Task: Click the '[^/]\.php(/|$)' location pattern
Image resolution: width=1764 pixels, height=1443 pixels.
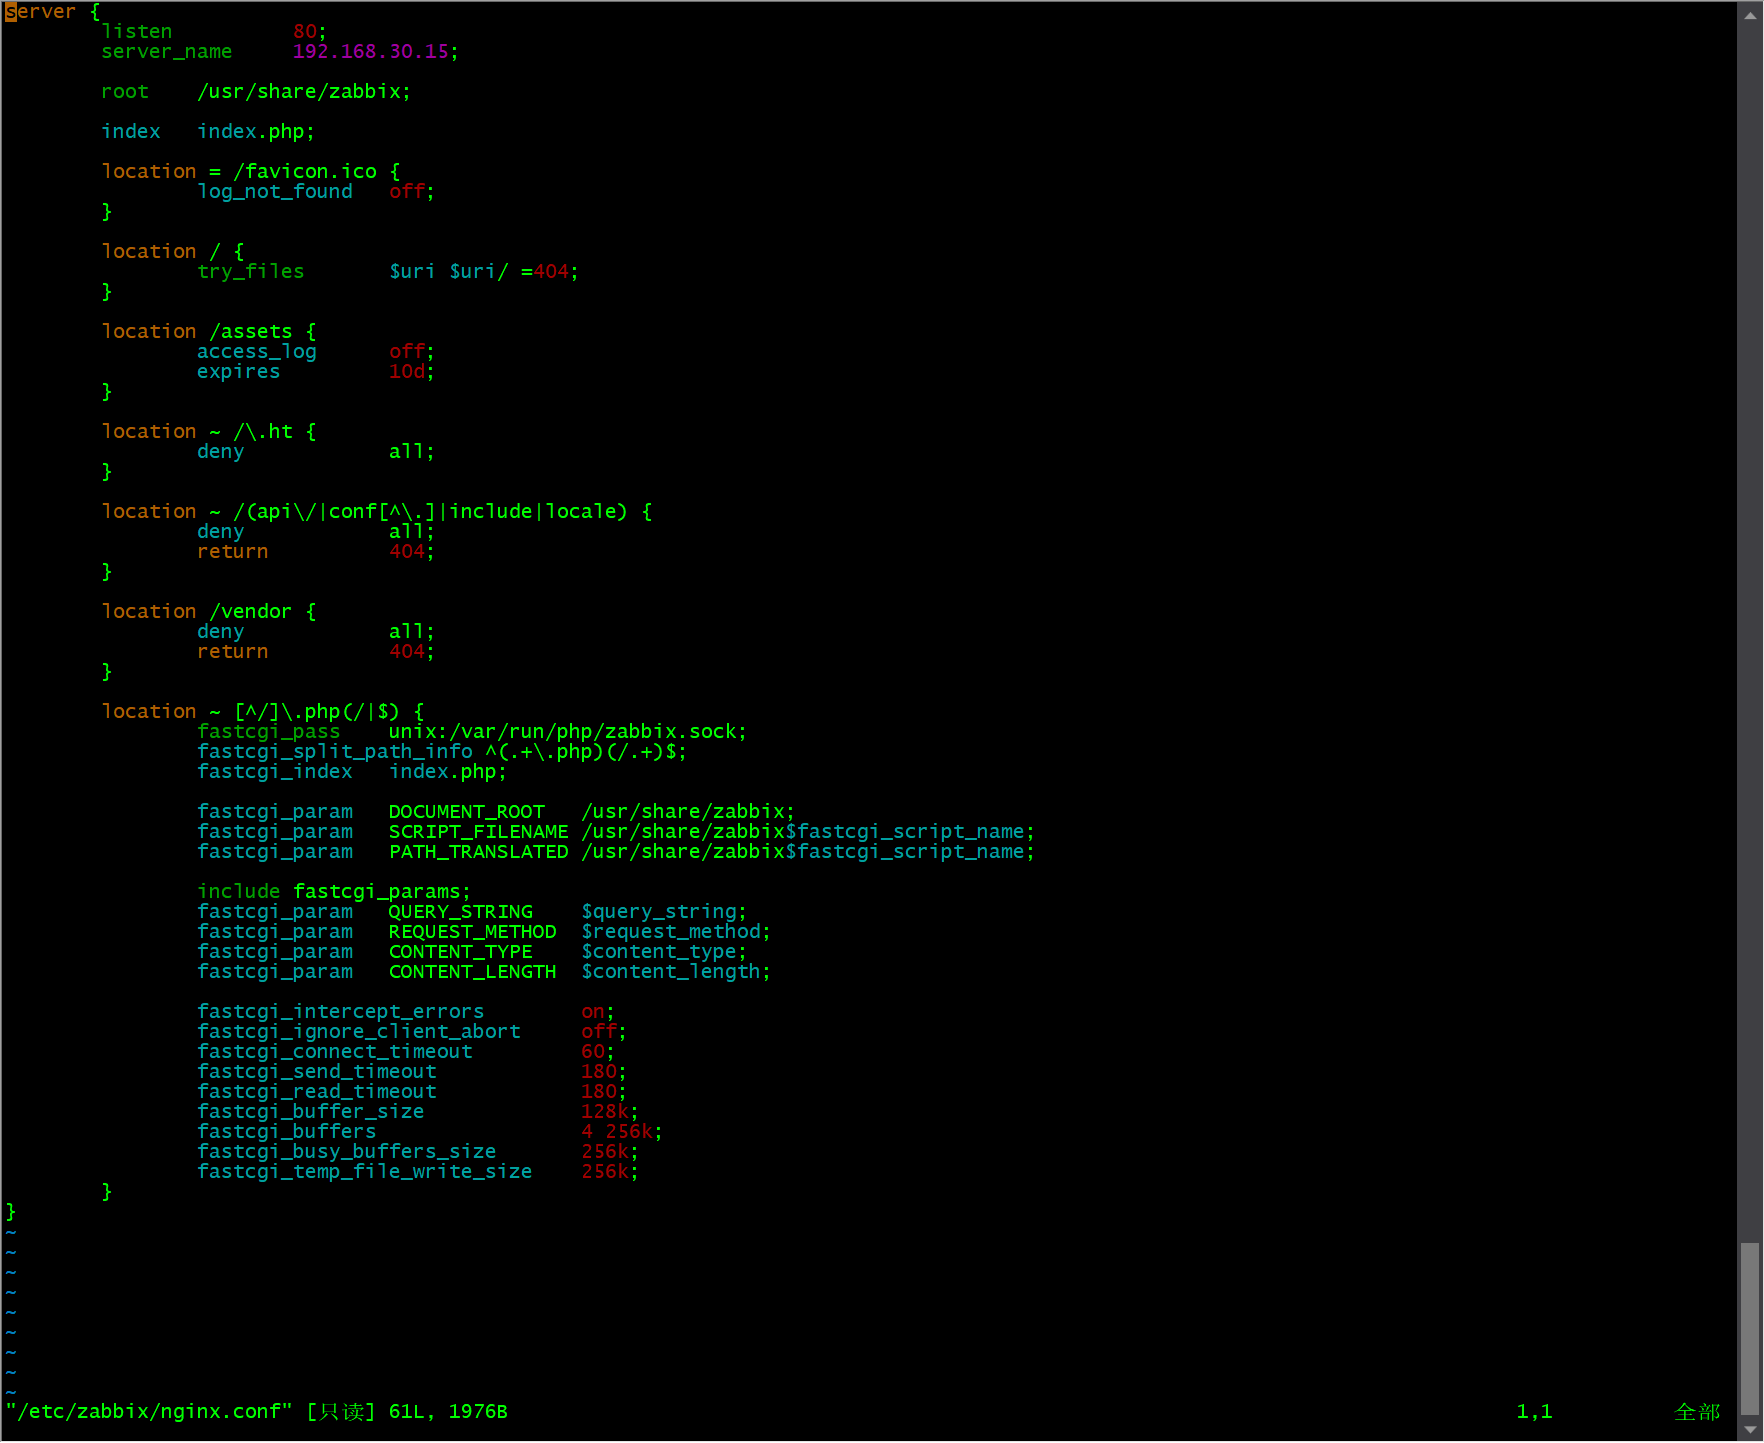Action: (317, 711)
